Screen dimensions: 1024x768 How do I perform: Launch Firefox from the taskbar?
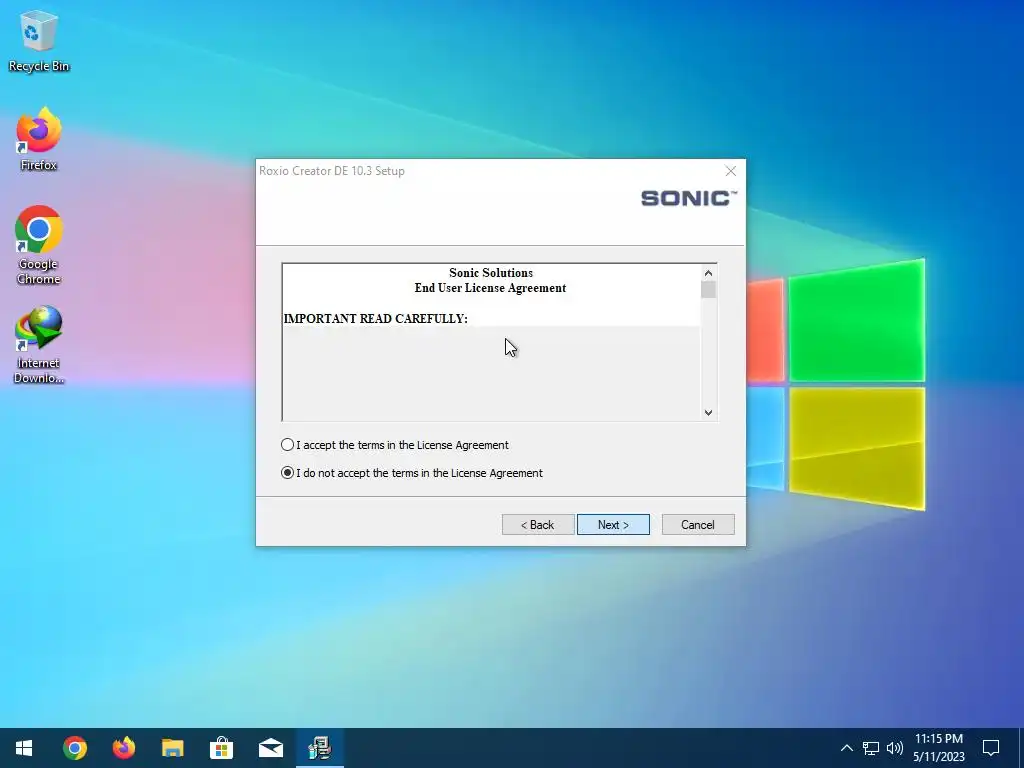coord(123,748)
